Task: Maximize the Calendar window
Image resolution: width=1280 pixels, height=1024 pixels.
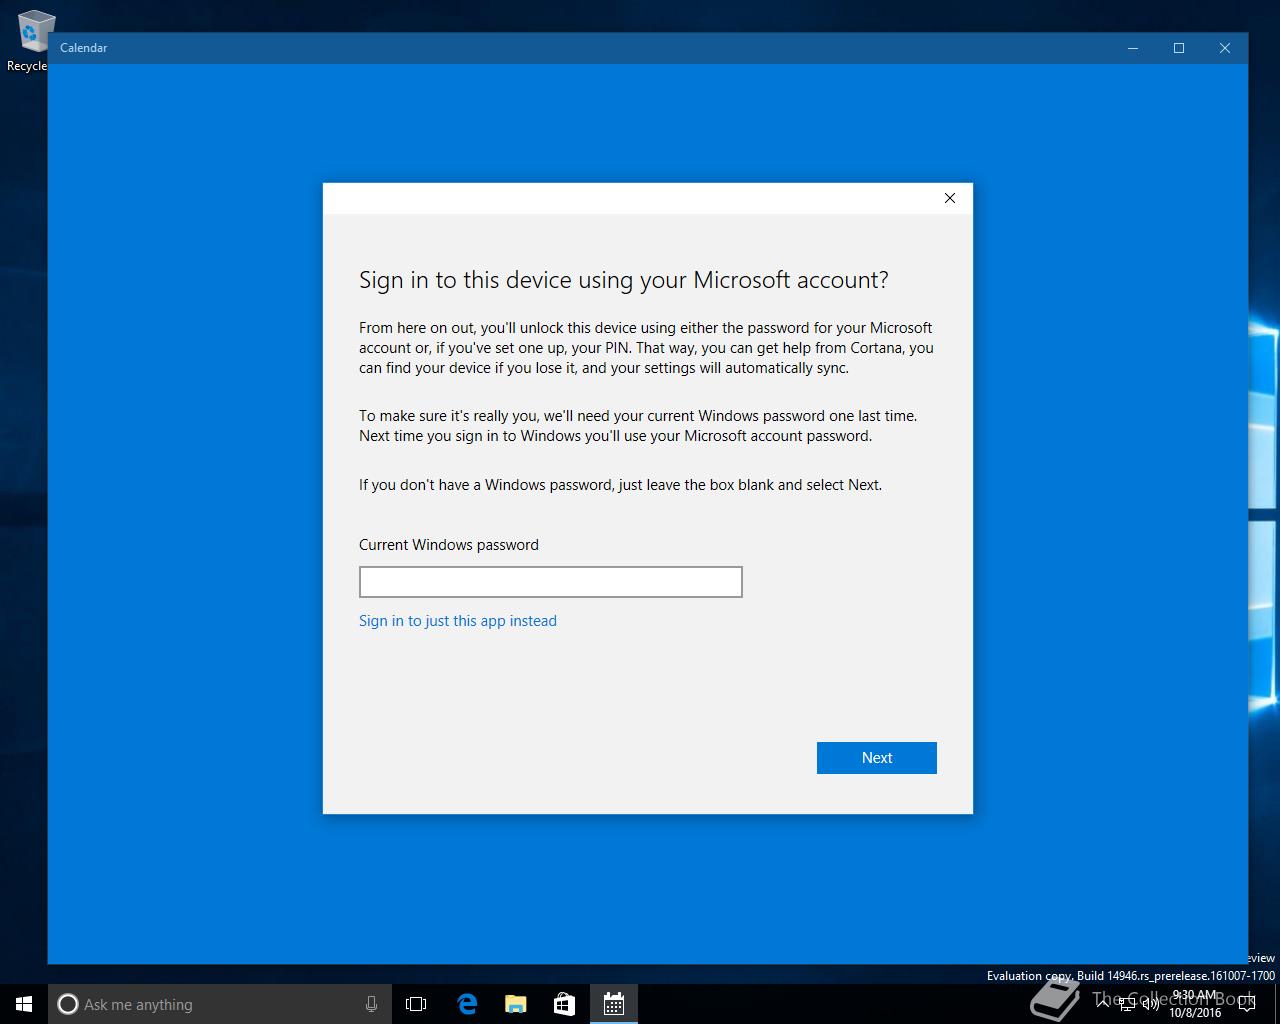Action: pos(1179,48)
